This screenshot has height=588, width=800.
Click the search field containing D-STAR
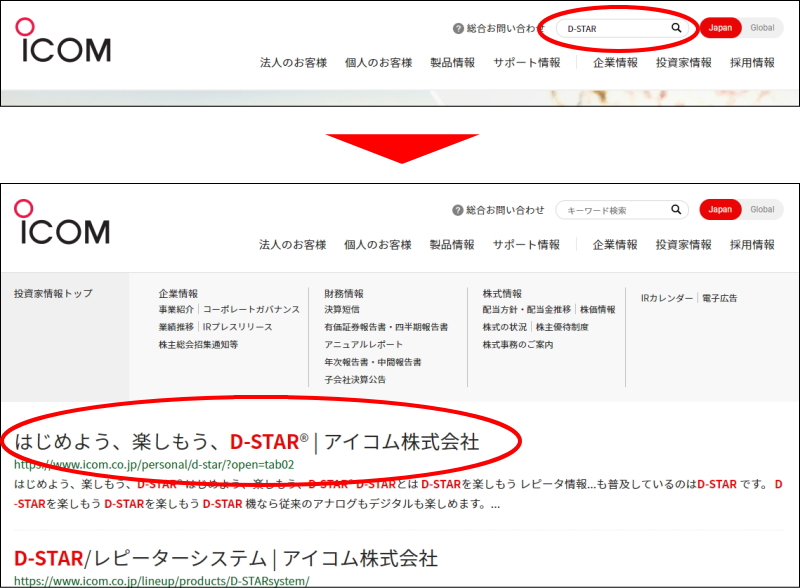[622, 29]
